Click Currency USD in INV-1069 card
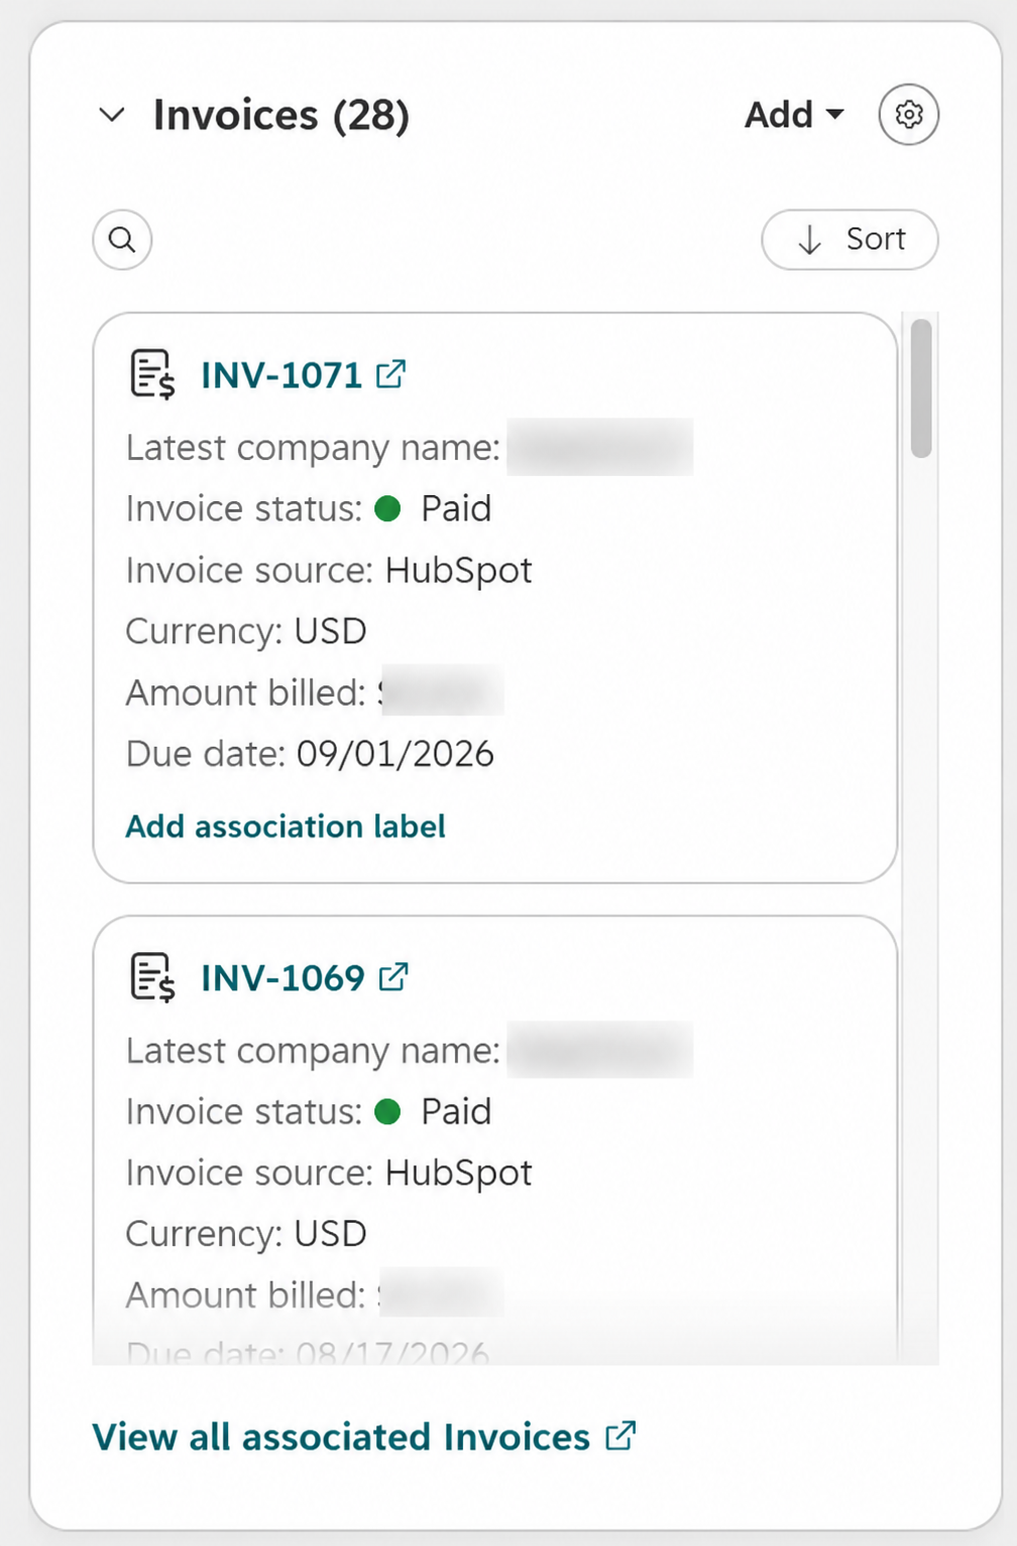The height and width of the screenshot is (1546, 1017). 246,1234
